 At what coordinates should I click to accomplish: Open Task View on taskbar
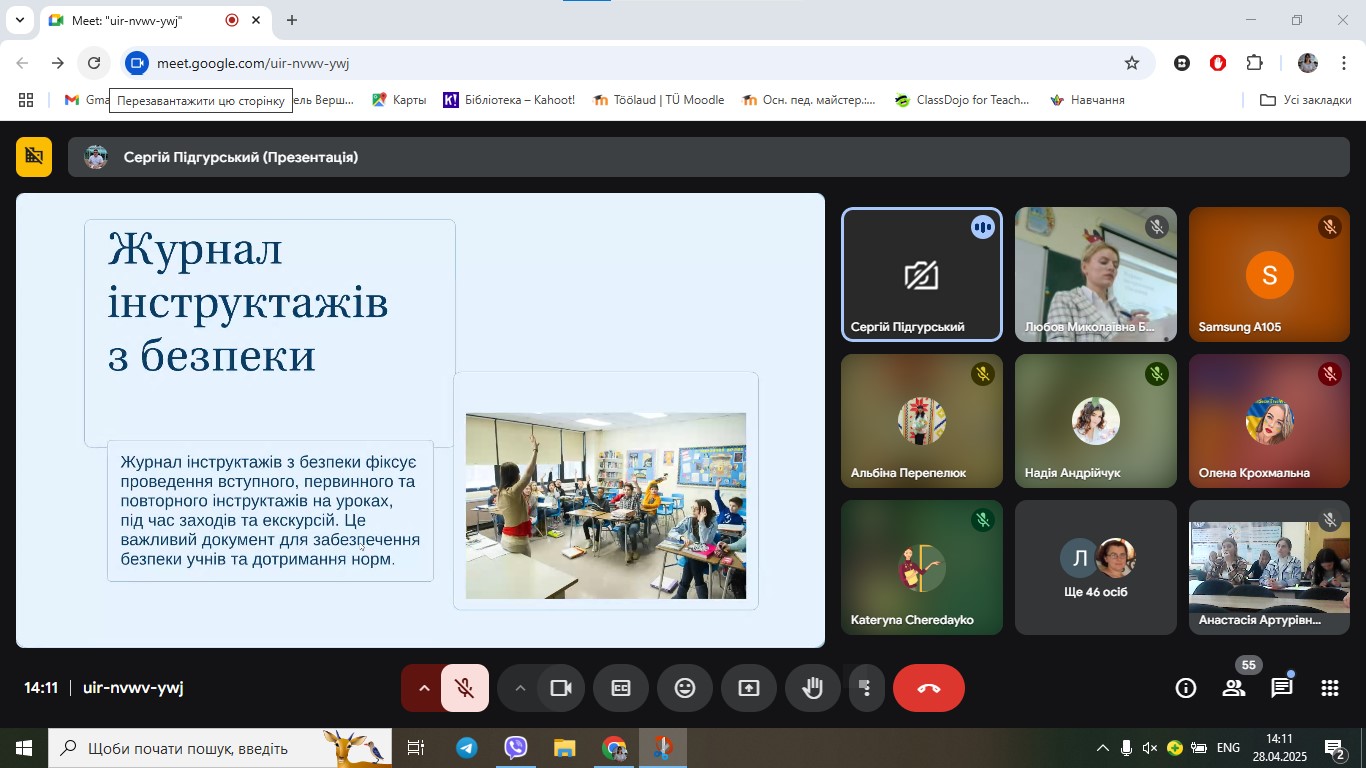416,748
